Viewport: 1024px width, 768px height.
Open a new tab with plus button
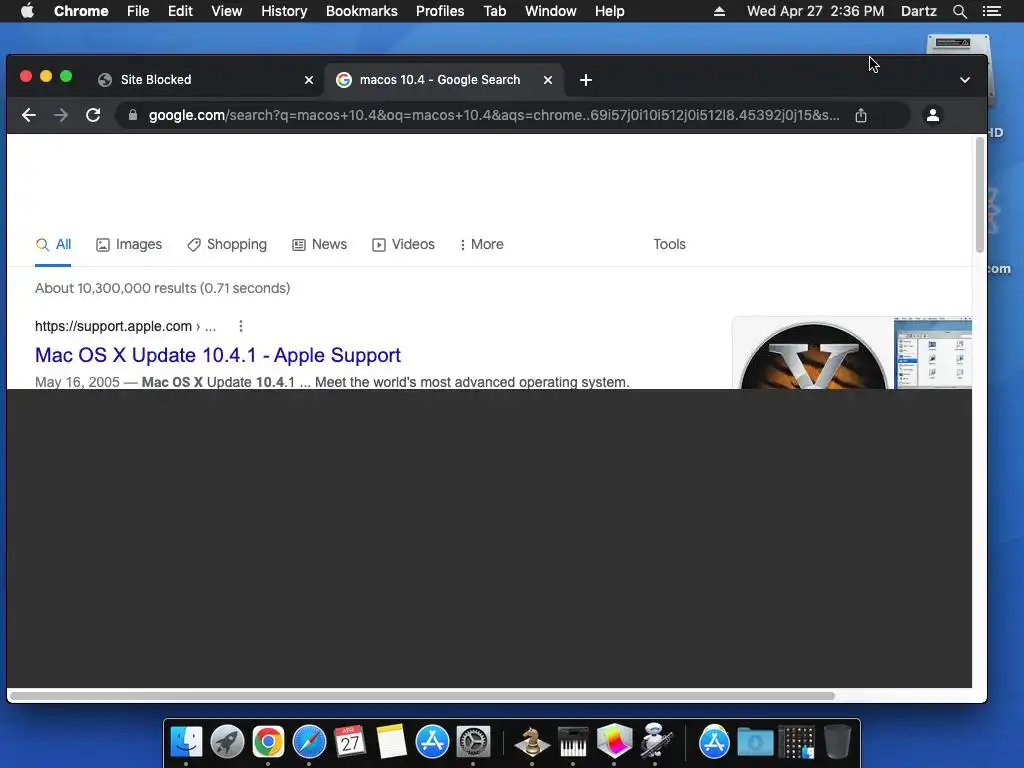click(x=586, y=80)
